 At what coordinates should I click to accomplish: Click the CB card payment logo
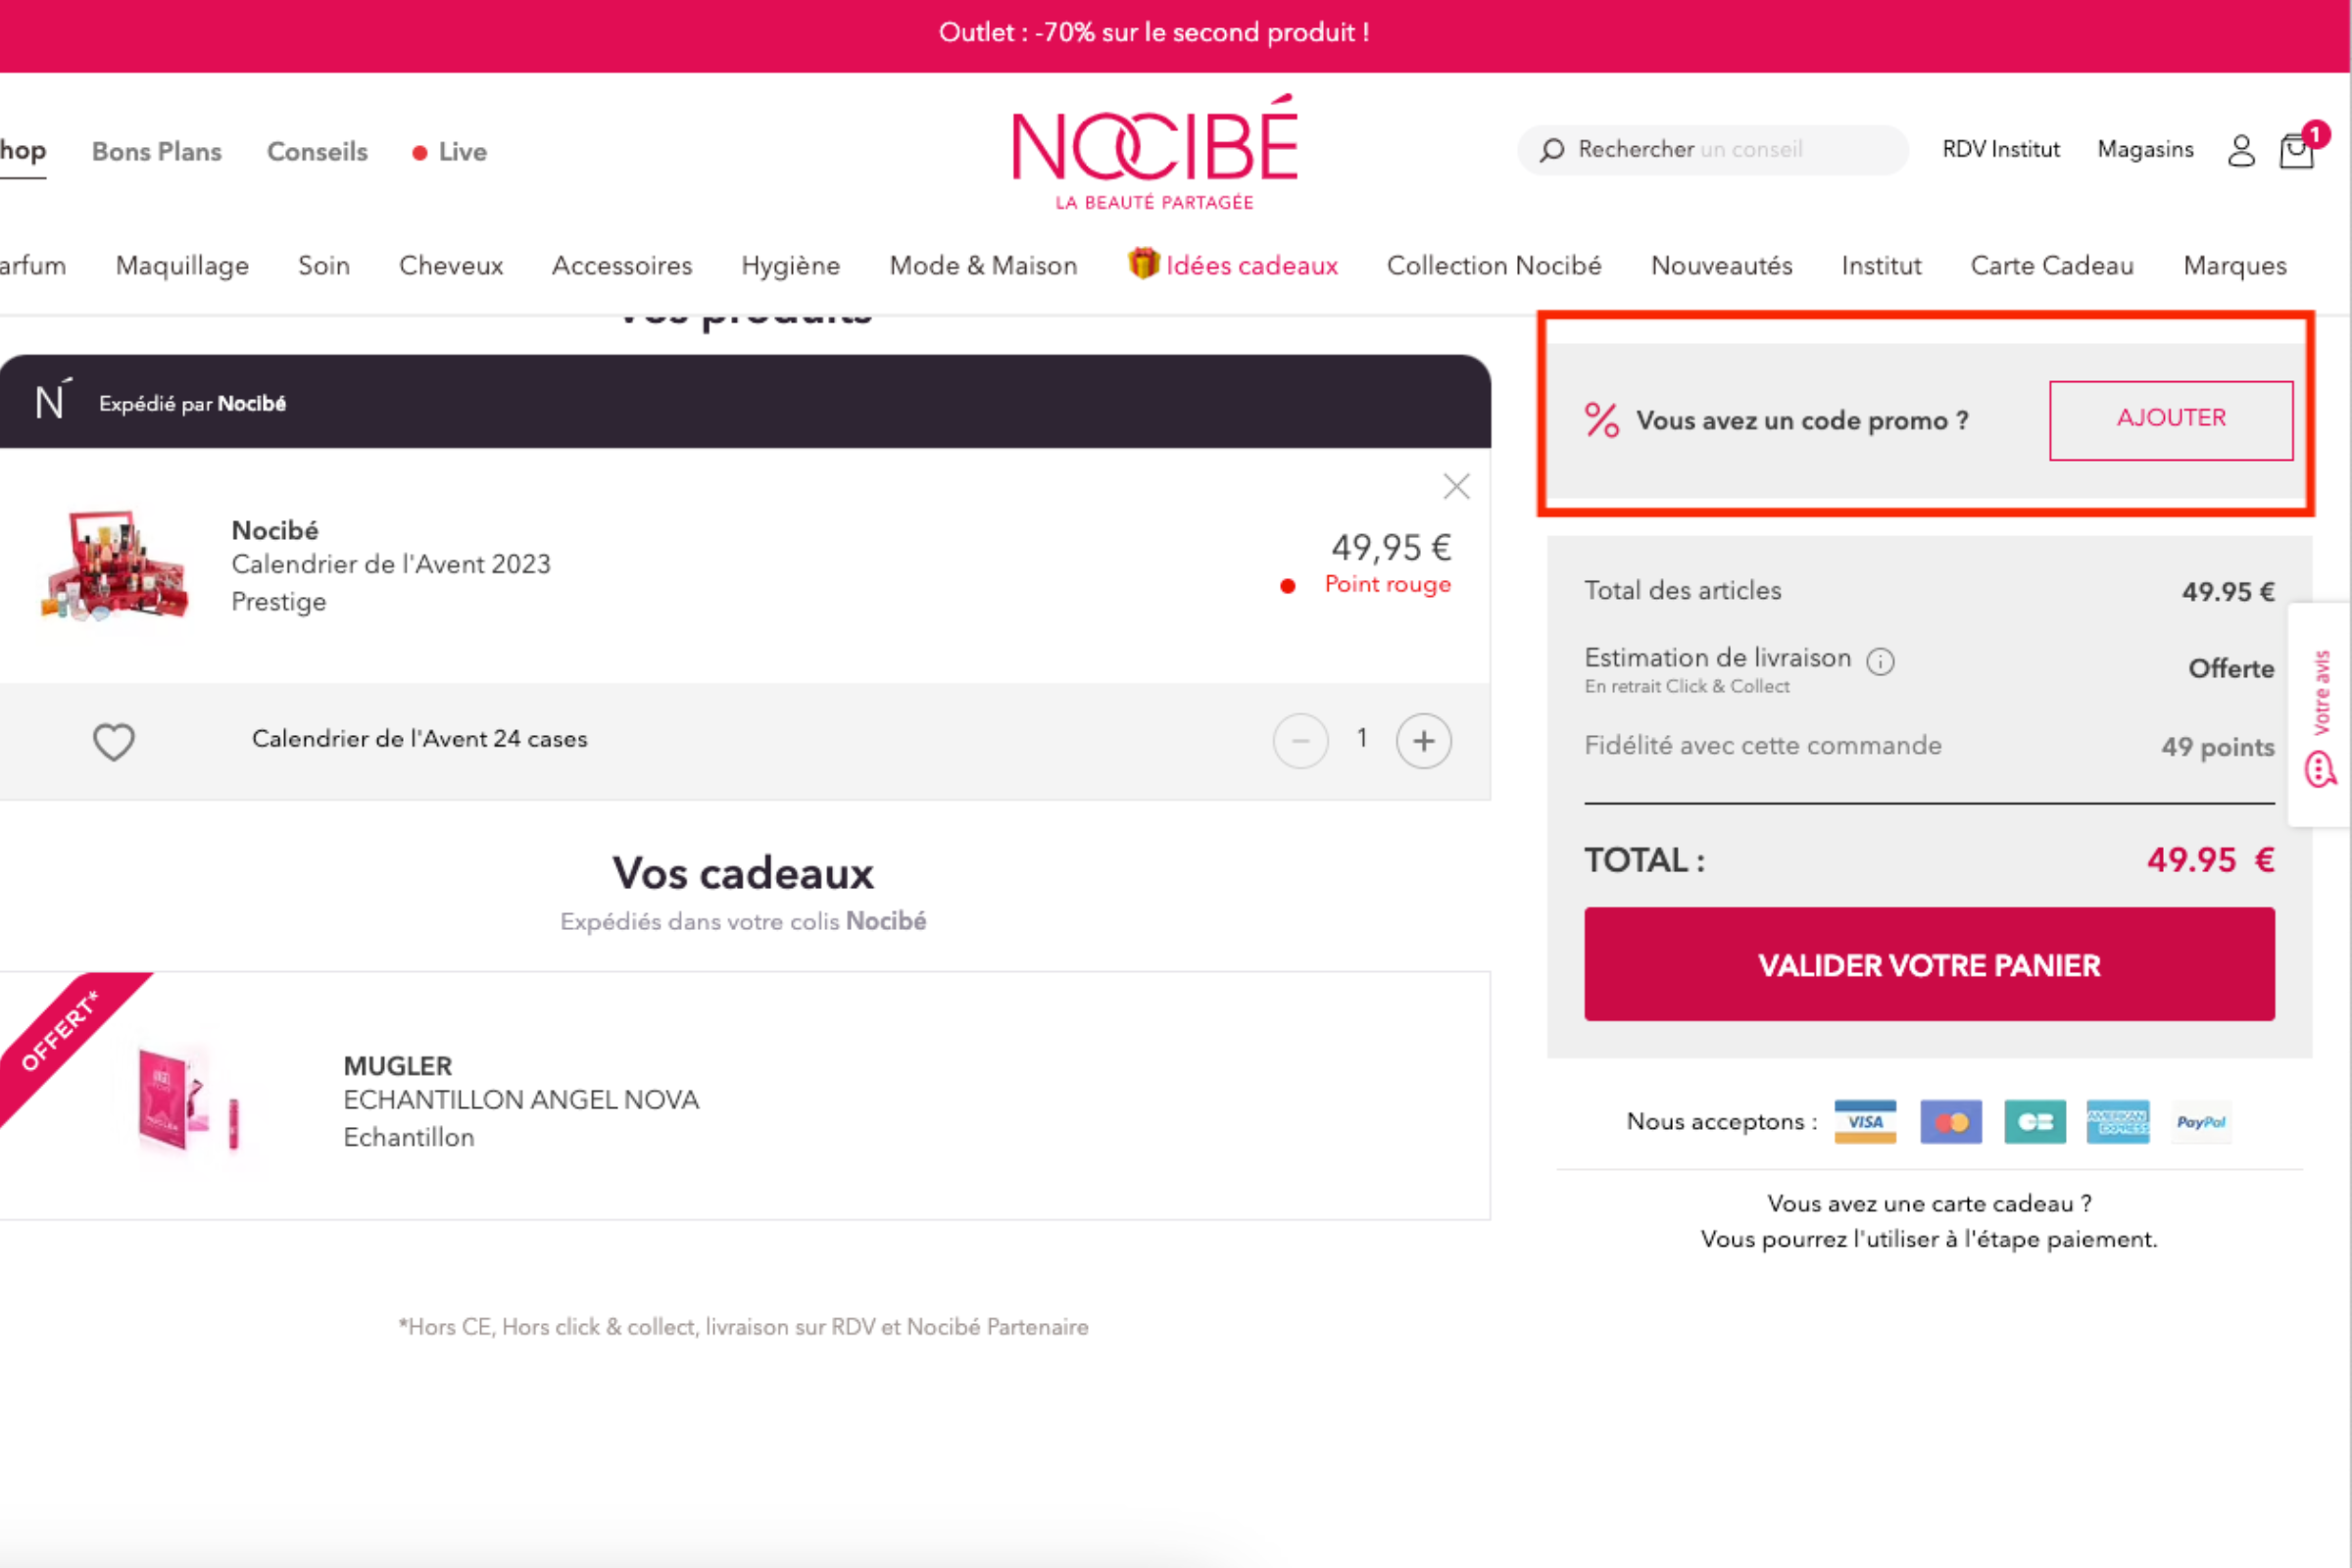(2034, 1121)
